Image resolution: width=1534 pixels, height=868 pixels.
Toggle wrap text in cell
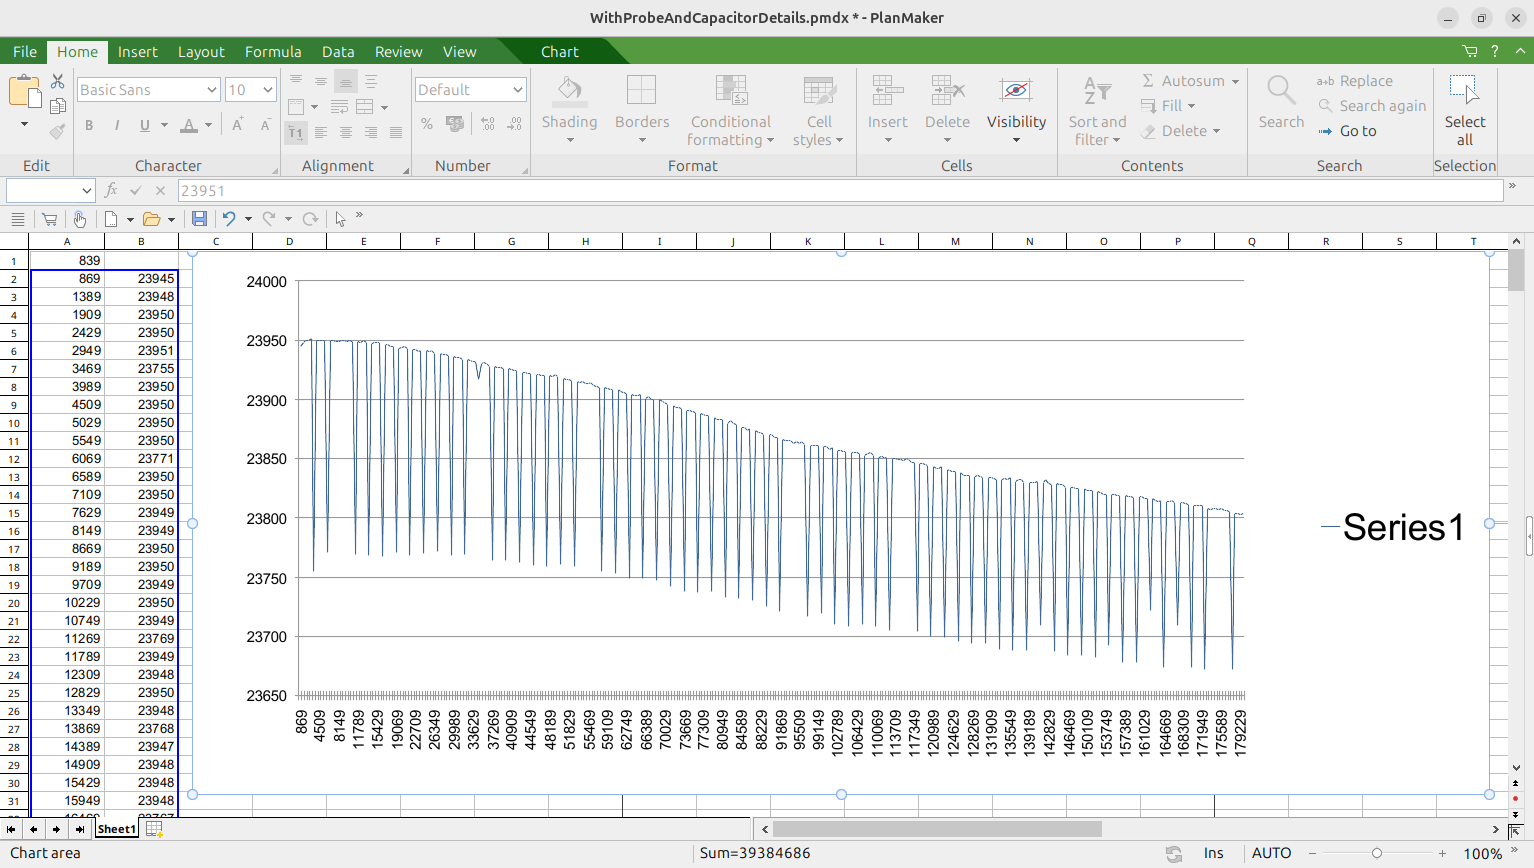(x=339, y=106)
